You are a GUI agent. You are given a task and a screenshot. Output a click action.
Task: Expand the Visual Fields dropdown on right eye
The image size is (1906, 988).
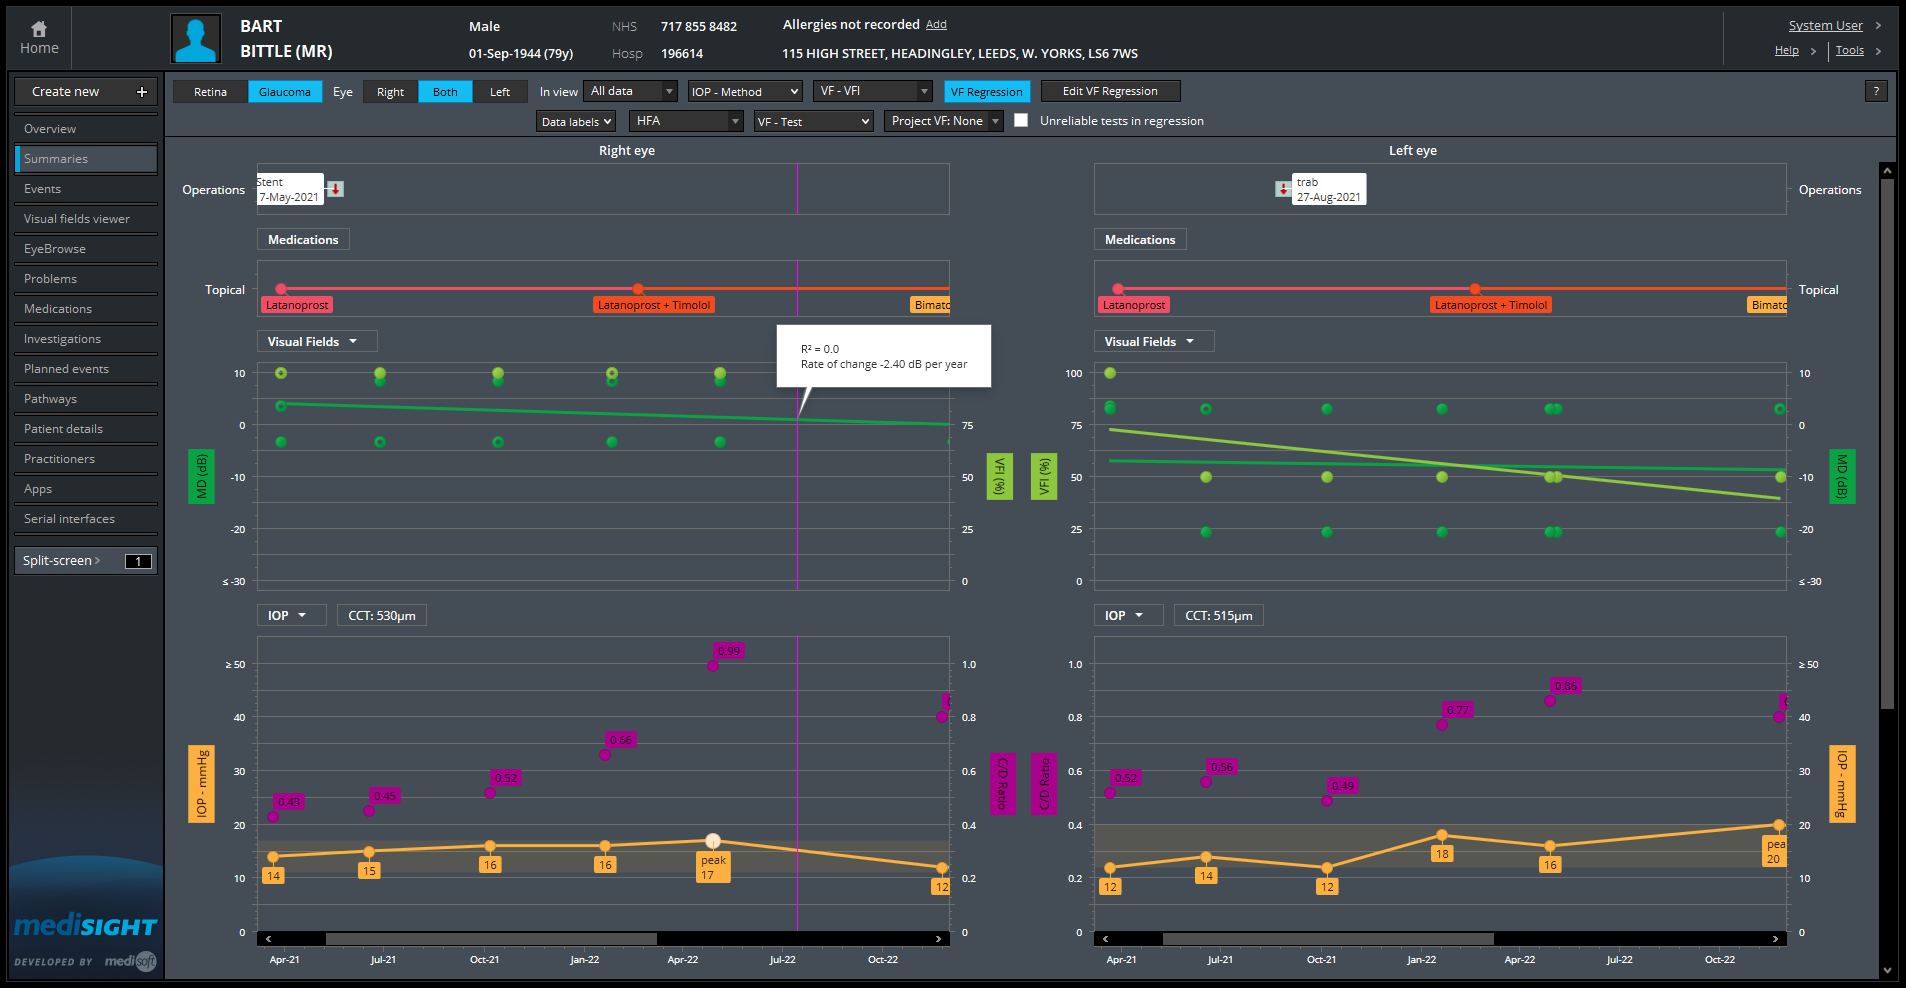click(316, 341)
